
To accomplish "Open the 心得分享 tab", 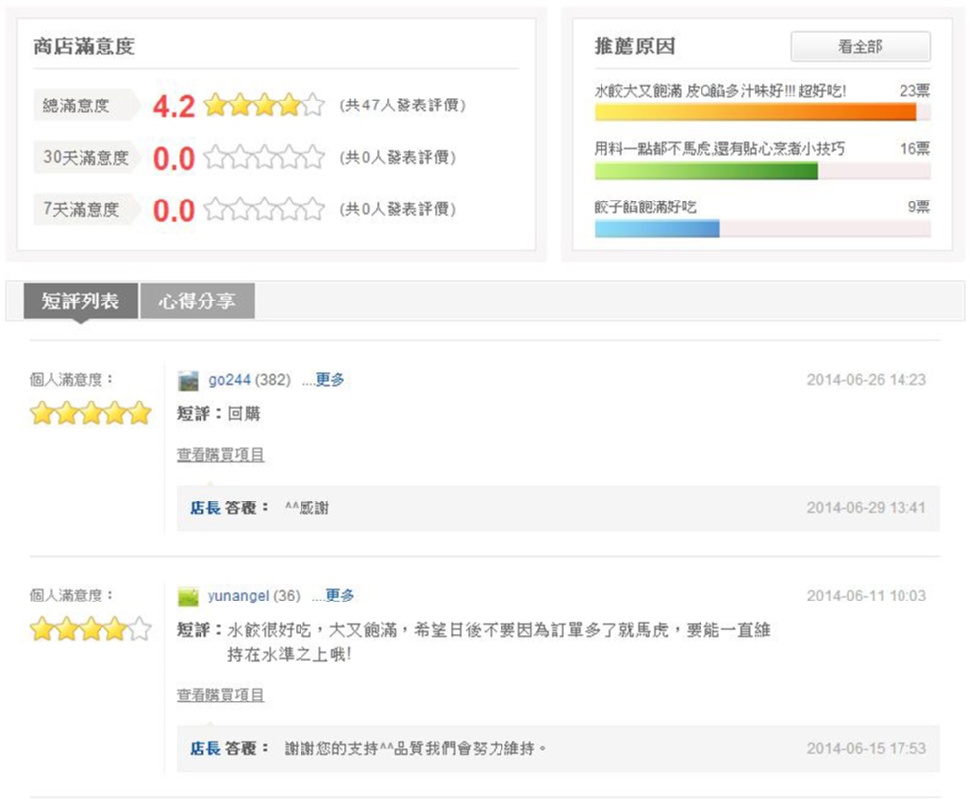I will pyautogui.click(x=197, y=301).
